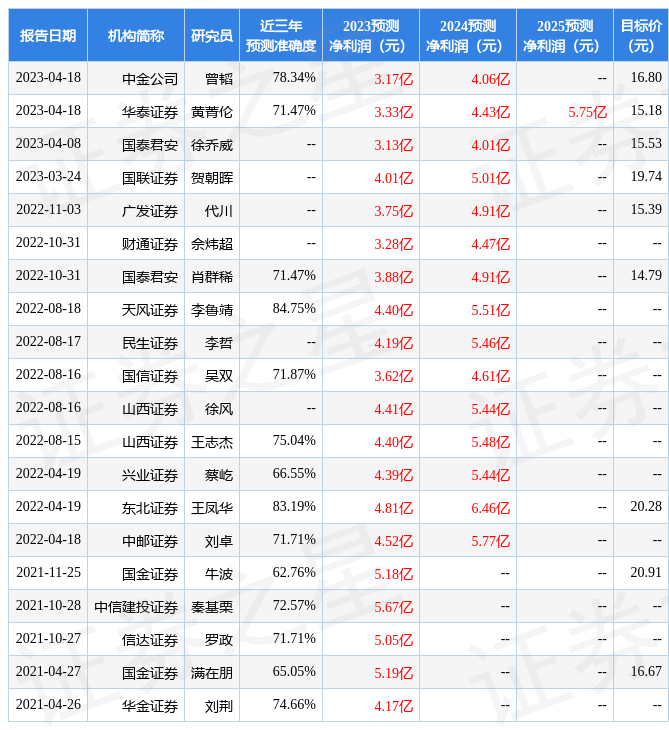Select the 中信建投证券 institution cell
669x730 pixels.
pyautogui.click(x=136, y=608)
